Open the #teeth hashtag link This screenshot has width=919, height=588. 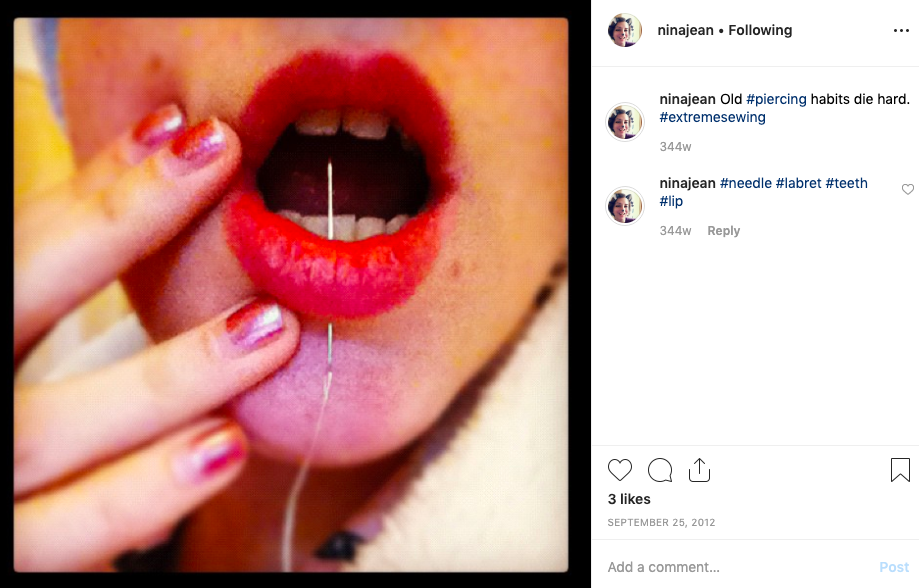tap(846, 183)
